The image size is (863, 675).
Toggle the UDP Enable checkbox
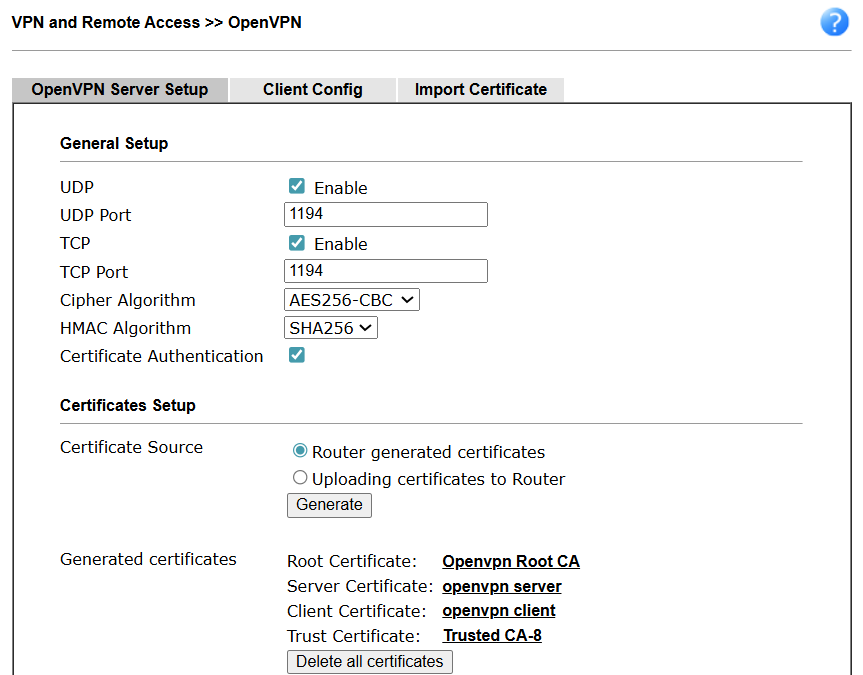(x=297, y=186)
